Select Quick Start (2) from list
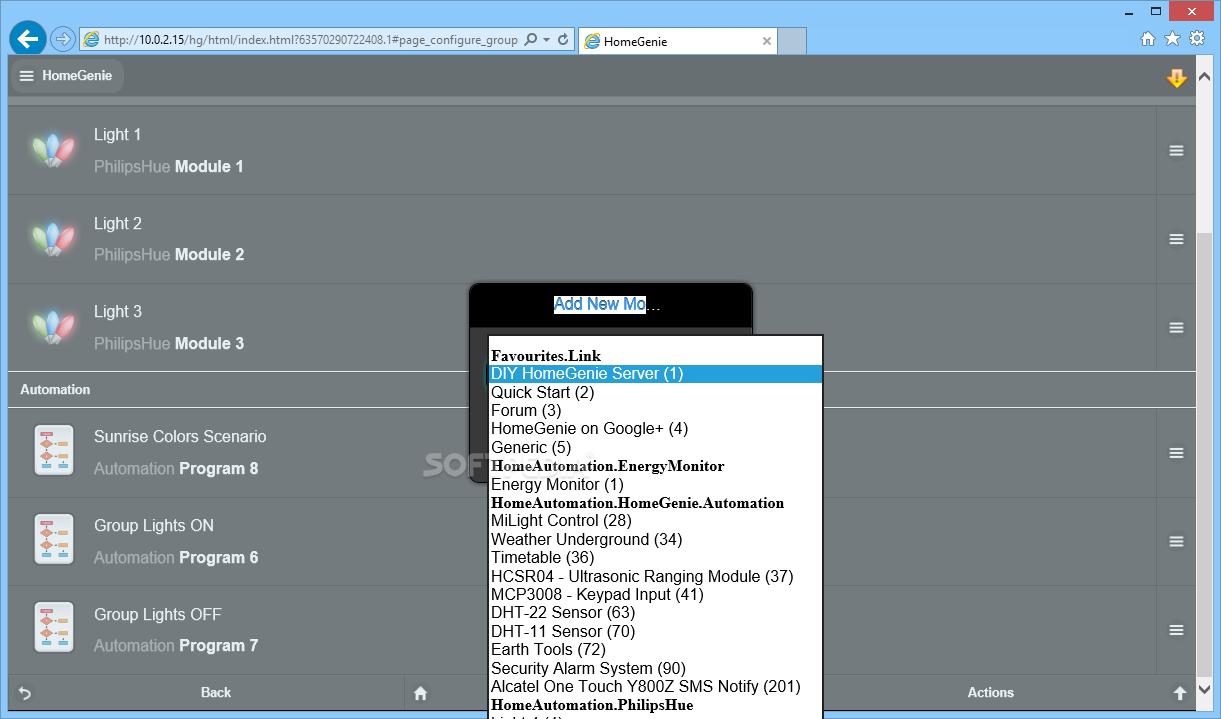 656,392
